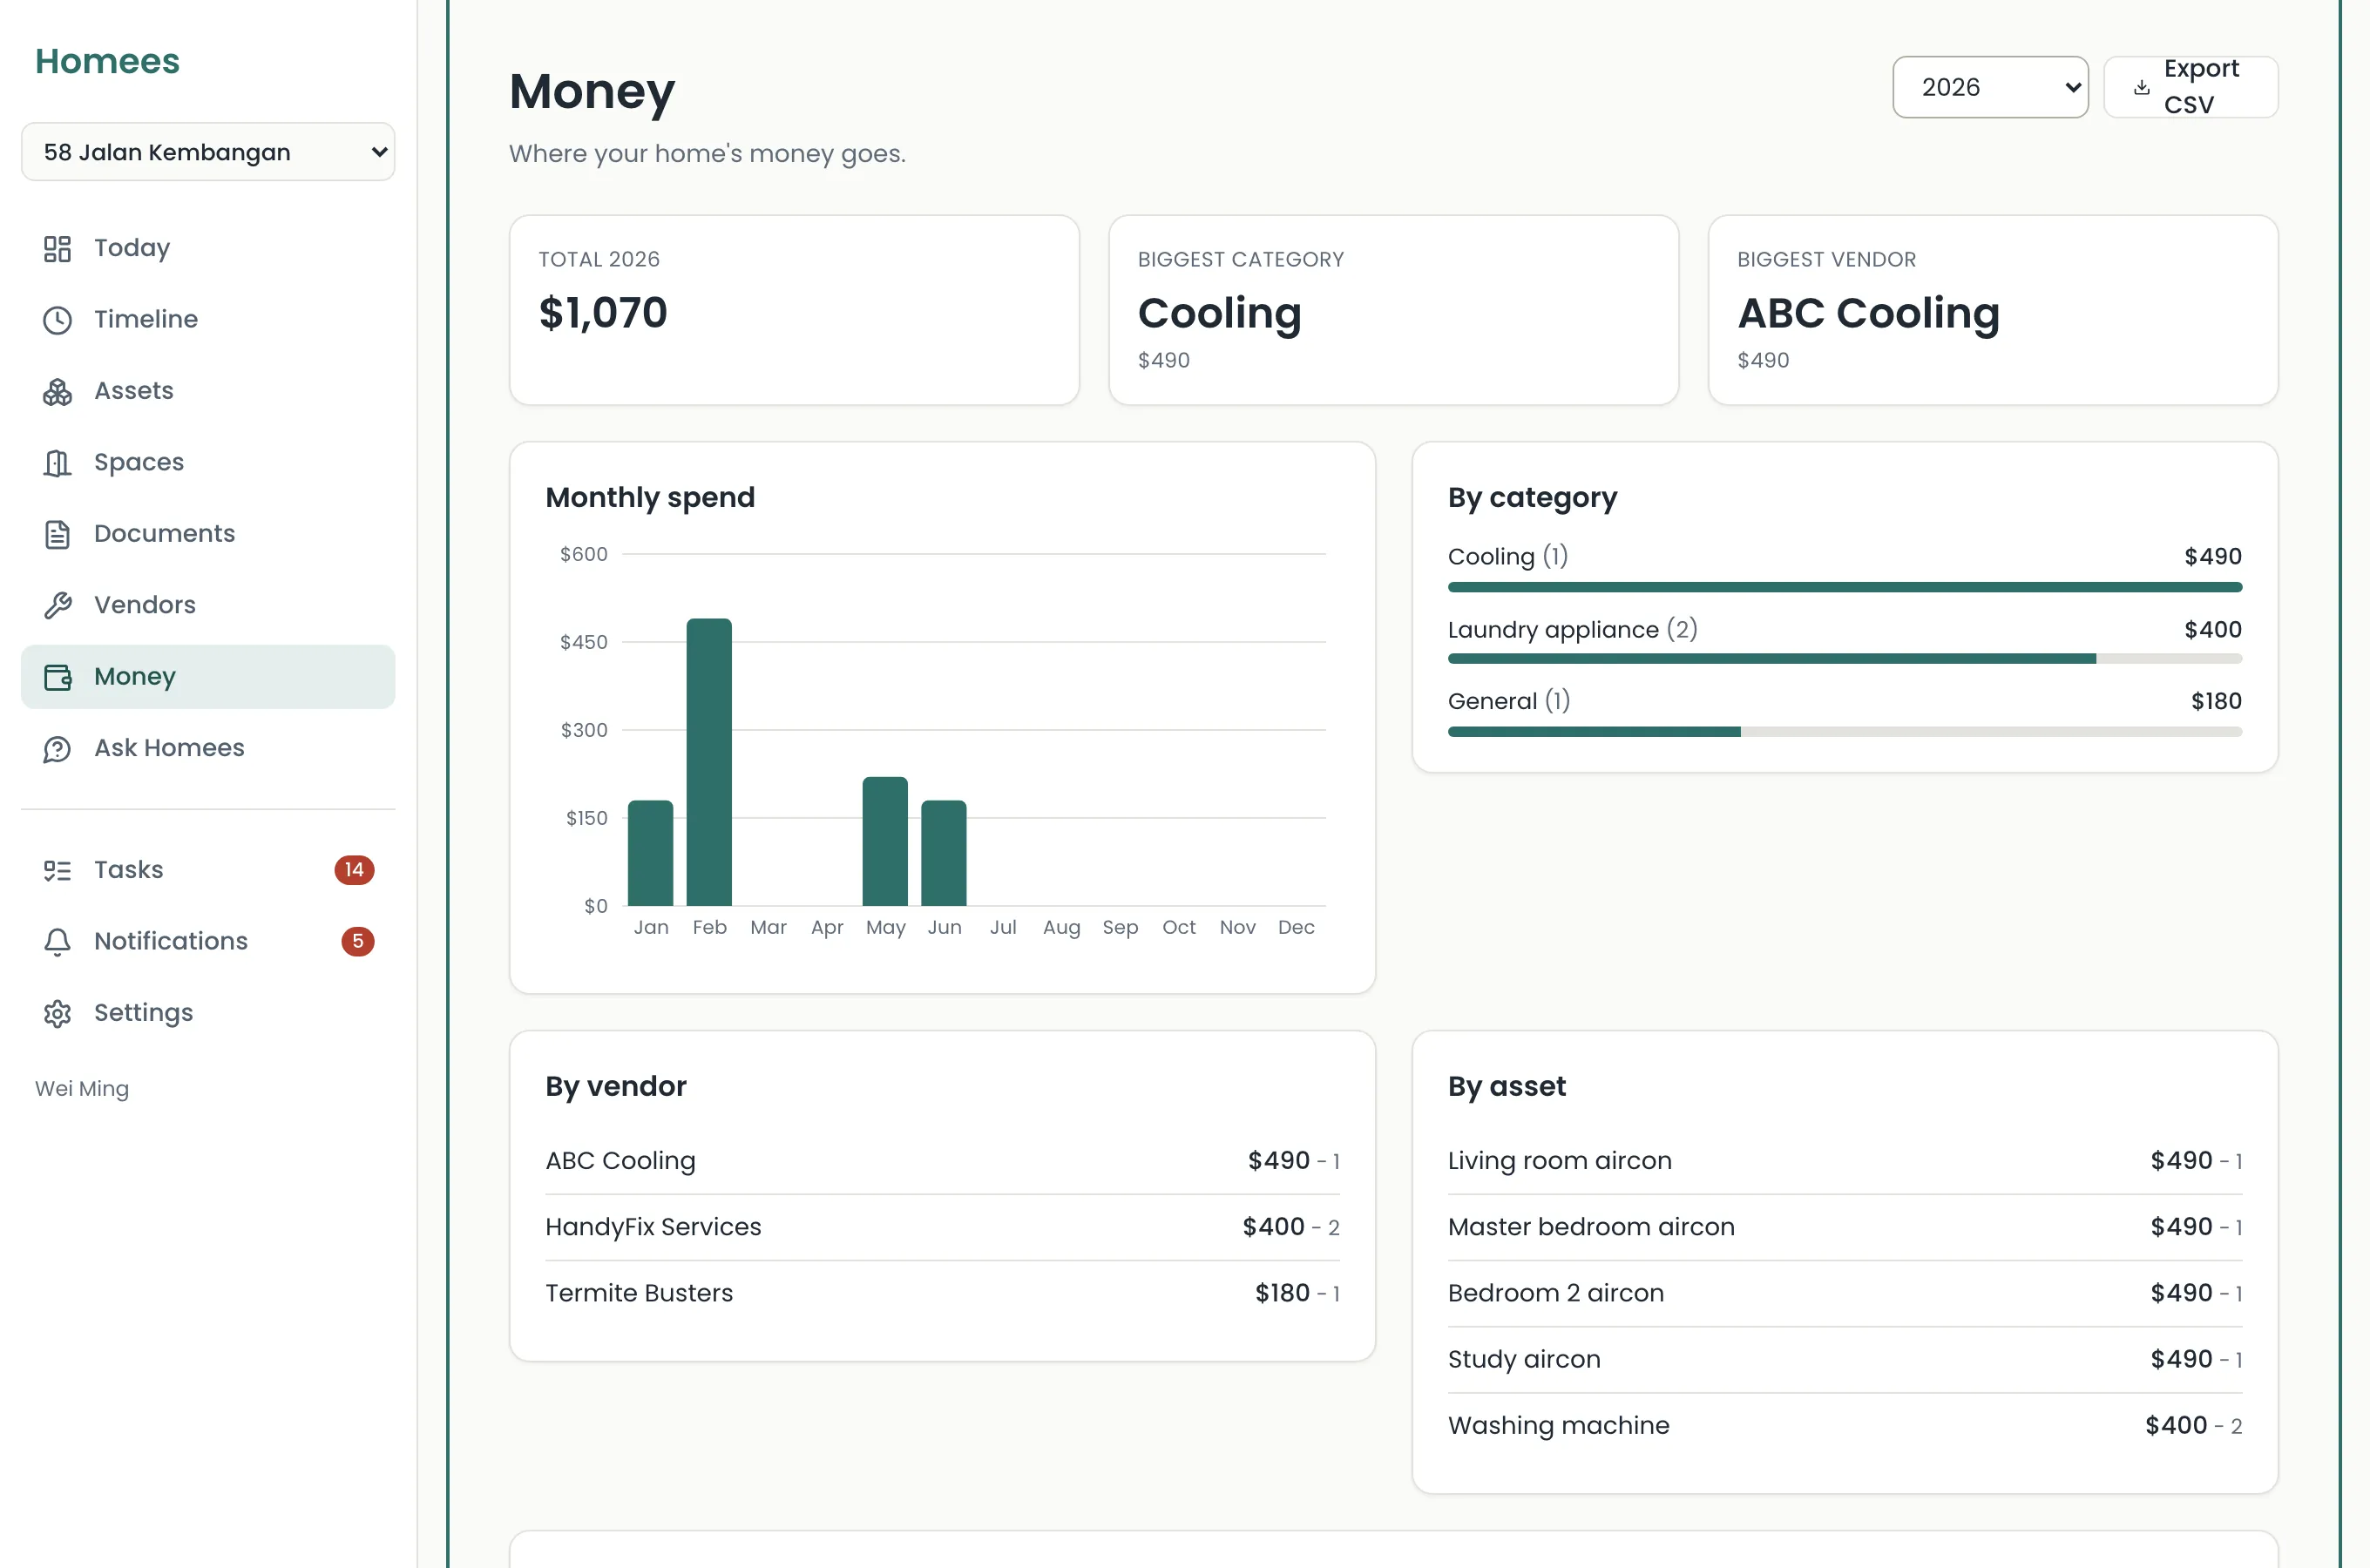Click the TOTAL 2026 card value $1,070
Image resolution: width=2370 pixels, height=1568 pixels.
603,313
